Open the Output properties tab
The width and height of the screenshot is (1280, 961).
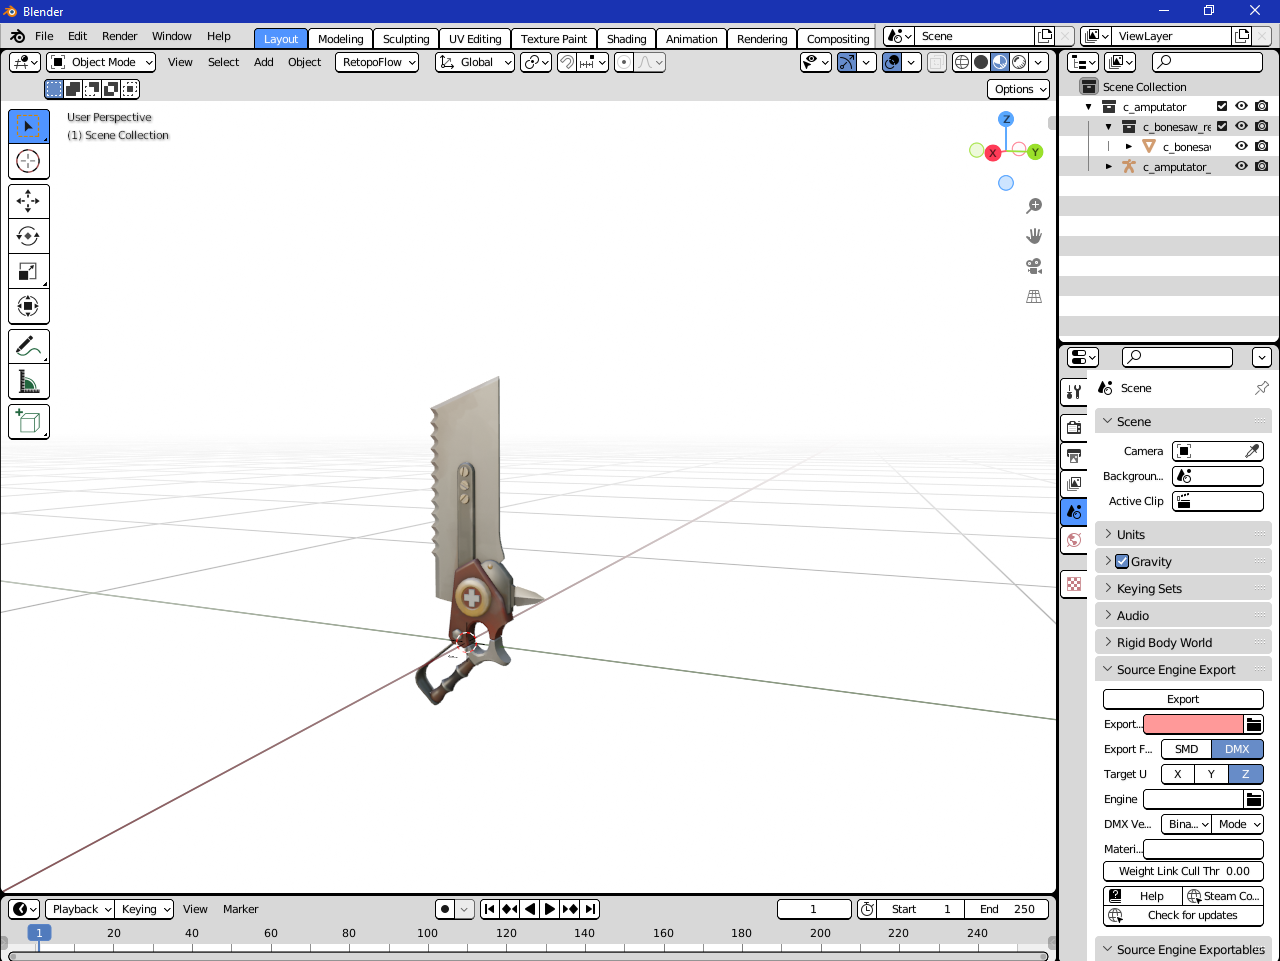tap(1074, 456)
